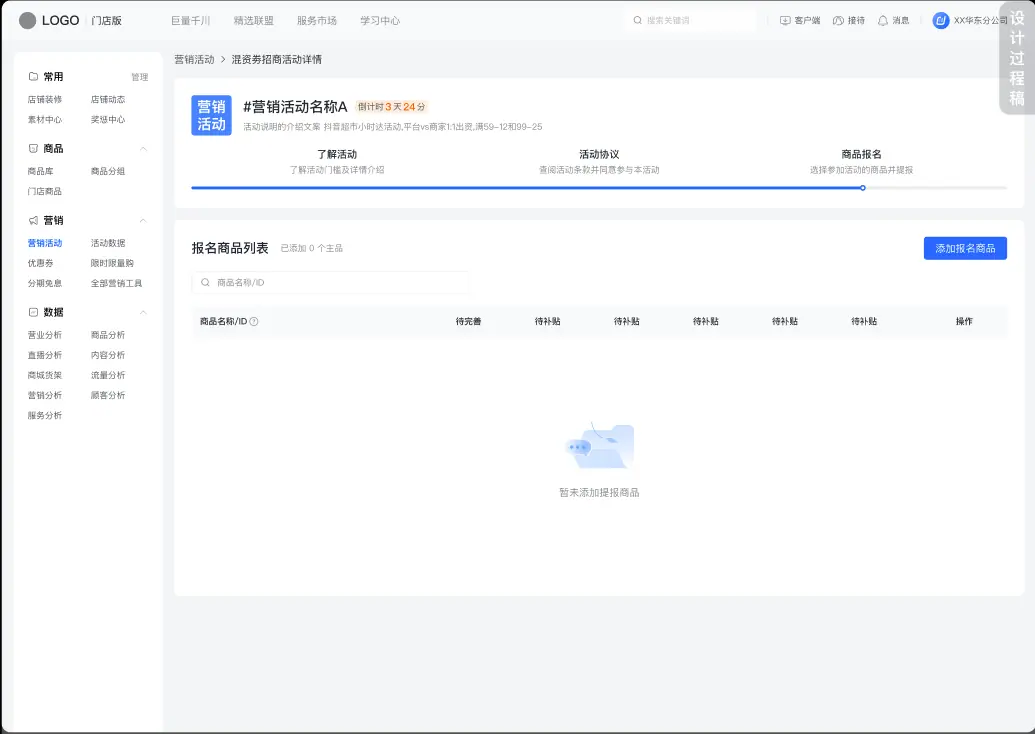Open 优惠券 in sidebar
Image resolution: width=1035 pixels, height=734 pixels.
click(40, 263)
